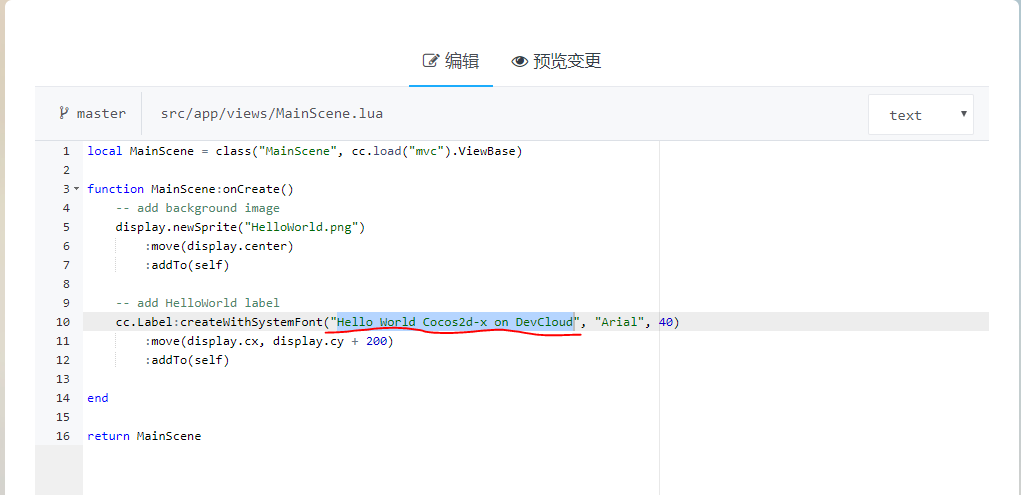Click 'cc.Label:createWithSystemFont' call

pos(219,322)
